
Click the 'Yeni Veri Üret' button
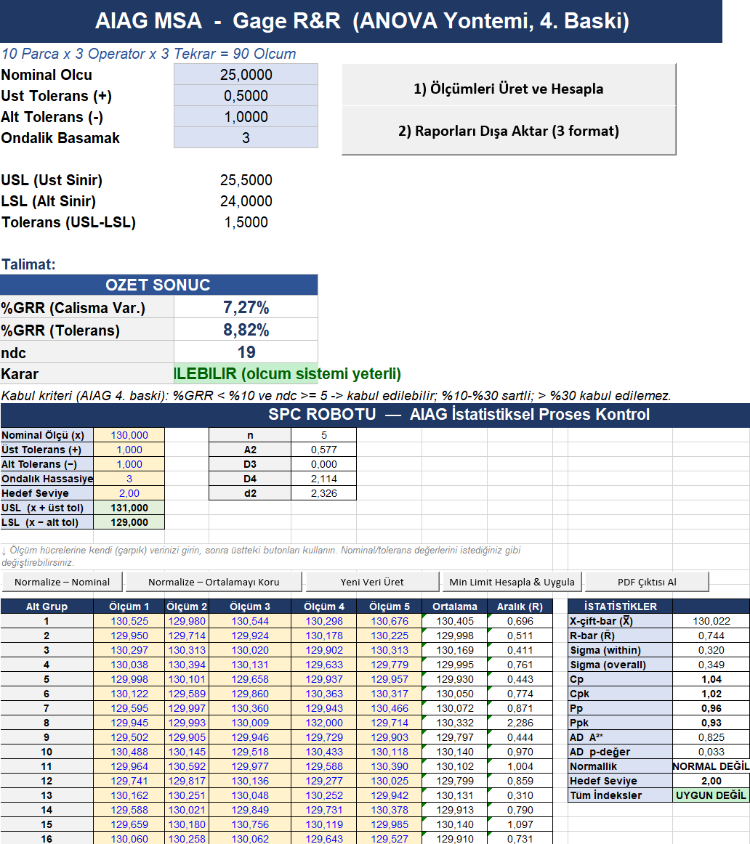(x=372, y=582)
